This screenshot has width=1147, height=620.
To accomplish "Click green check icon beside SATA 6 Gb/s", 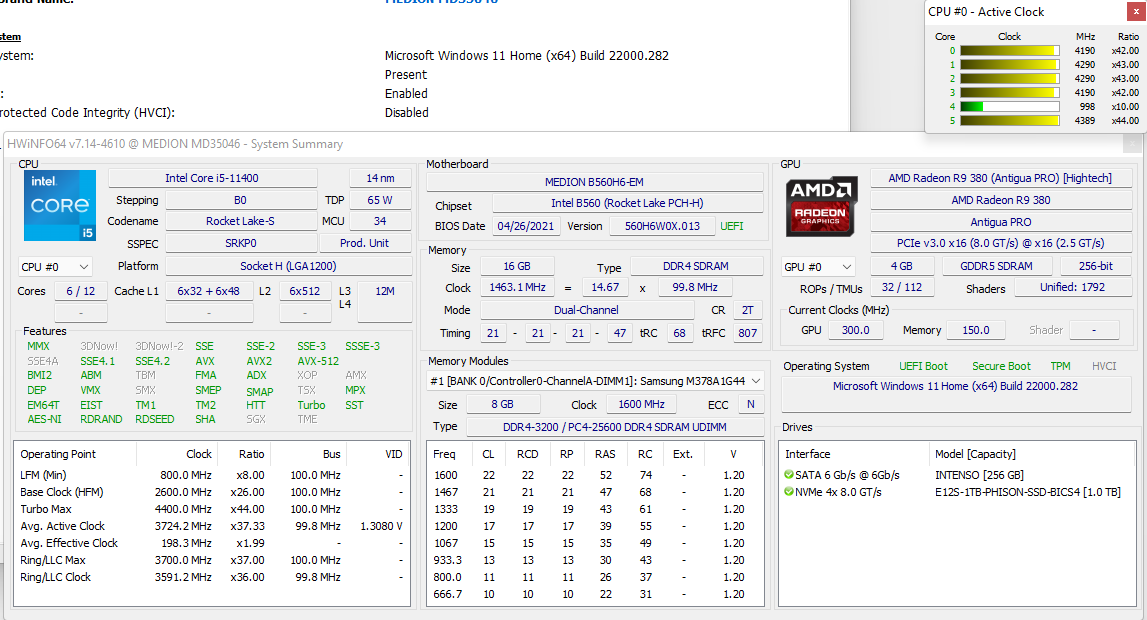I will 789,475.
